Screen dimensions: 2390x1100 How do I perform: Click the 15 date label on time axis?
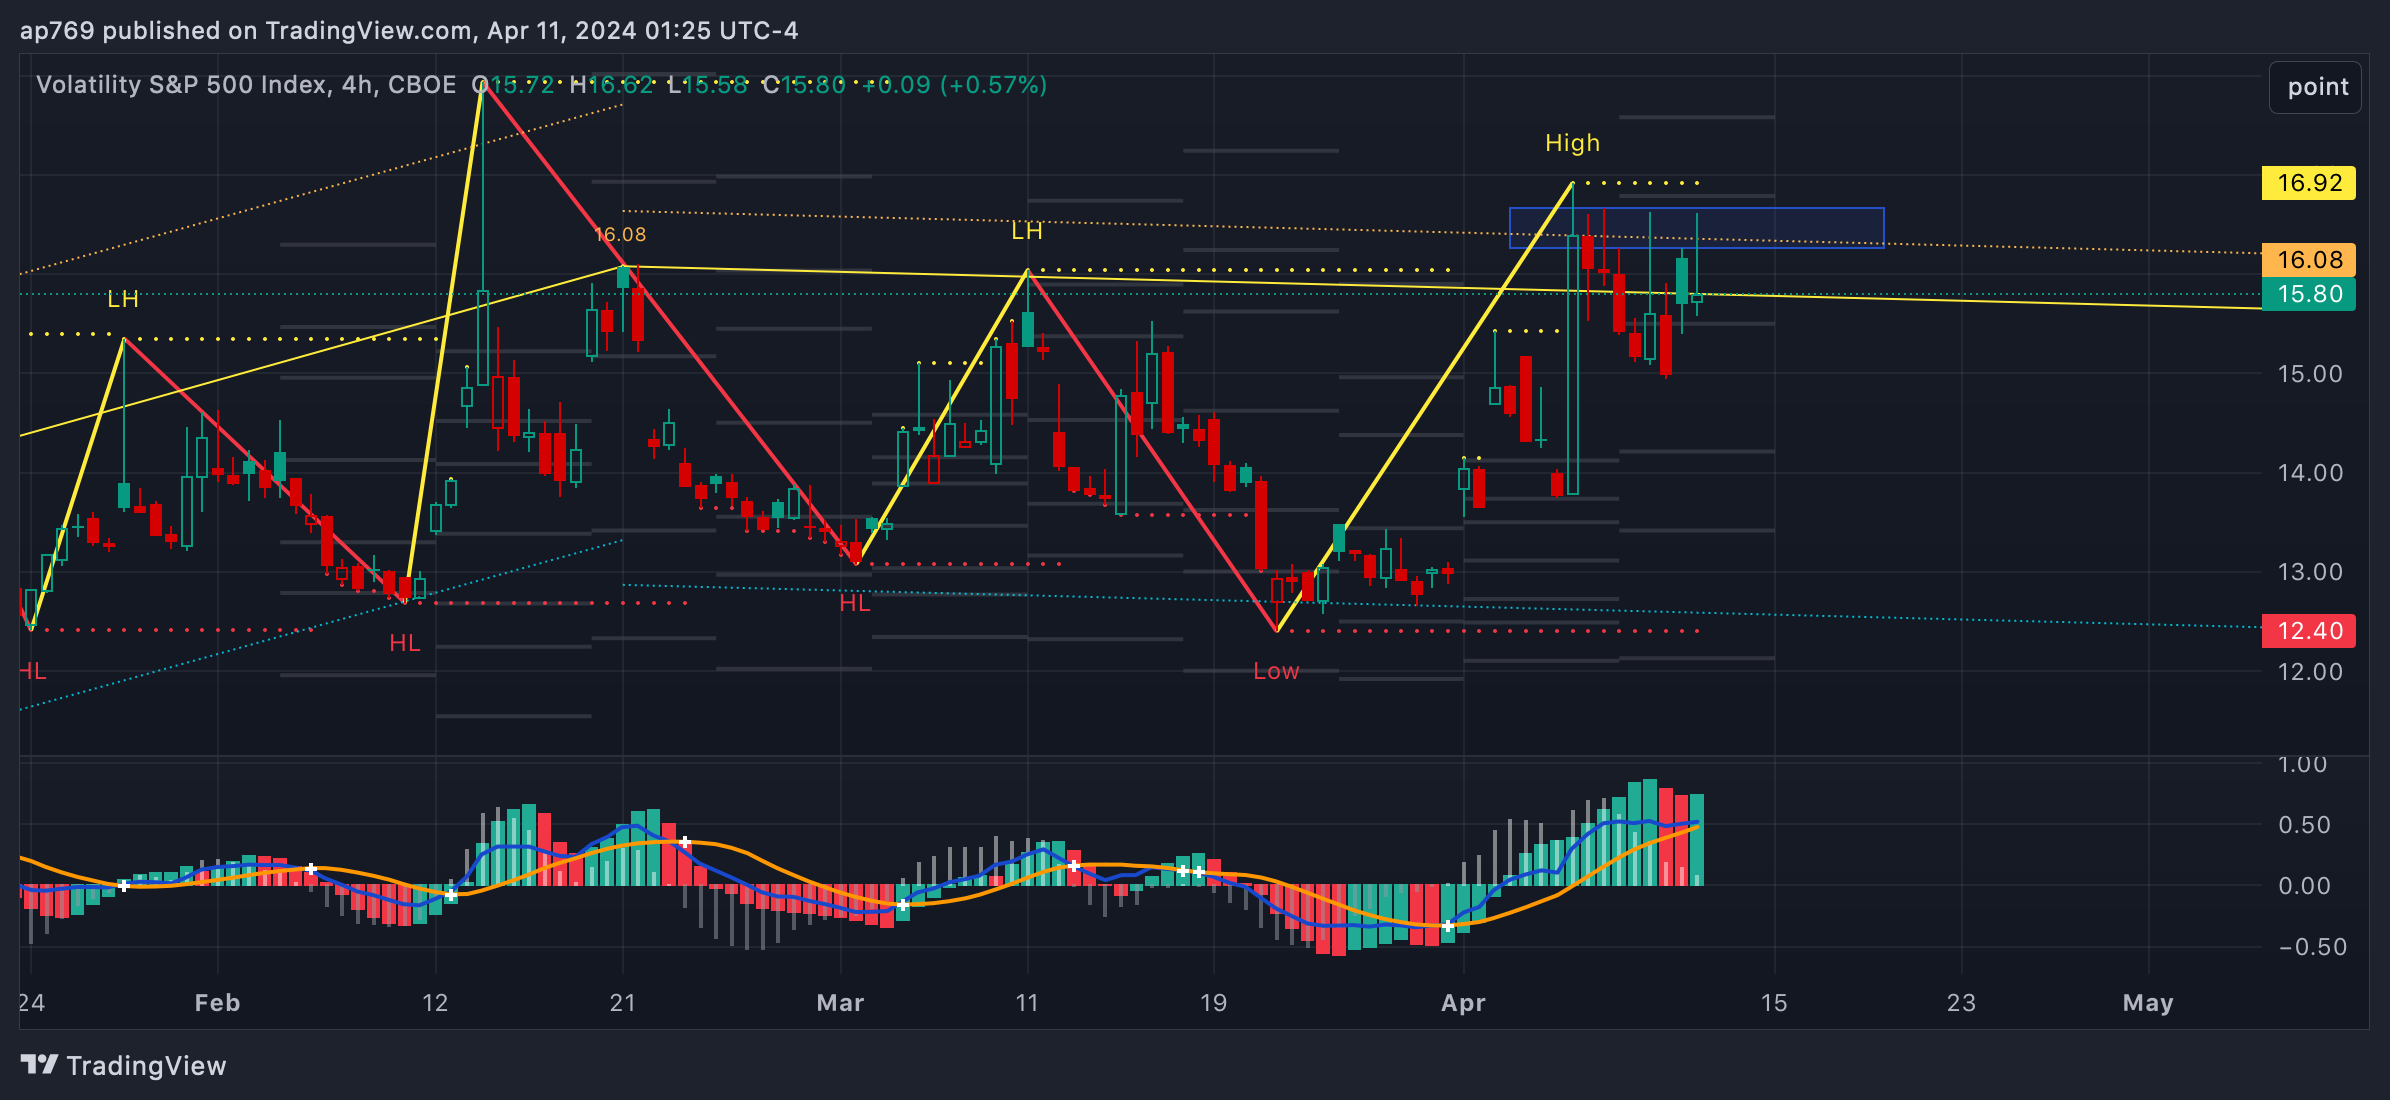tap(1774, 1003)
